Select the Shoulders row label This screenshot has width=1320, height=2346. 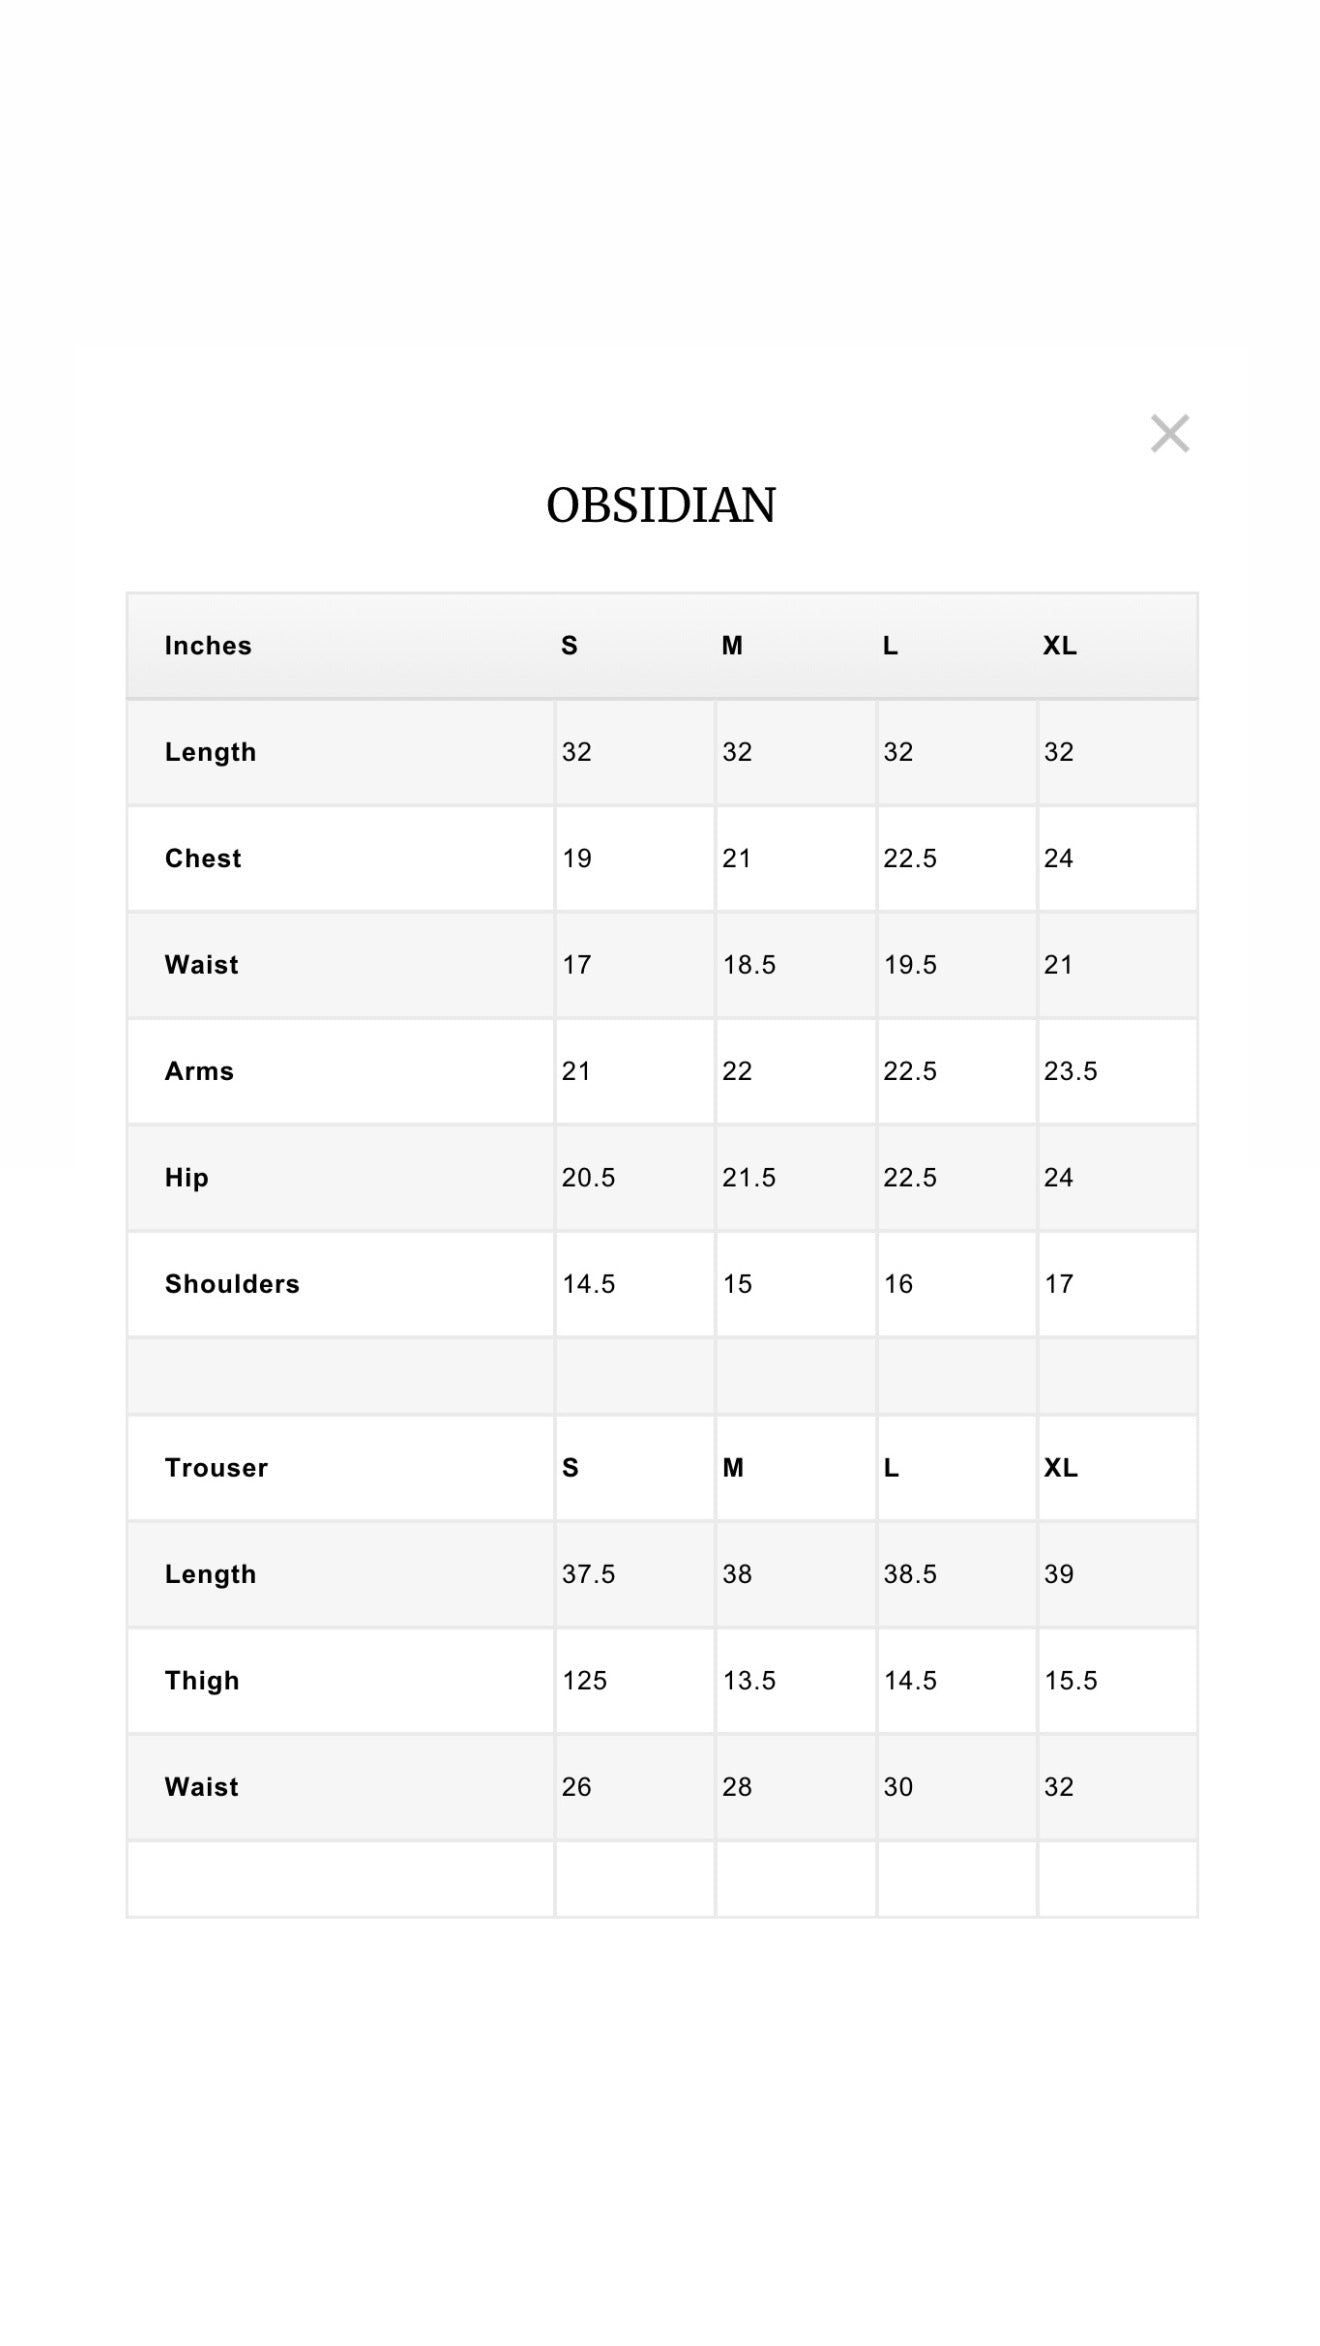(232, 1284)
